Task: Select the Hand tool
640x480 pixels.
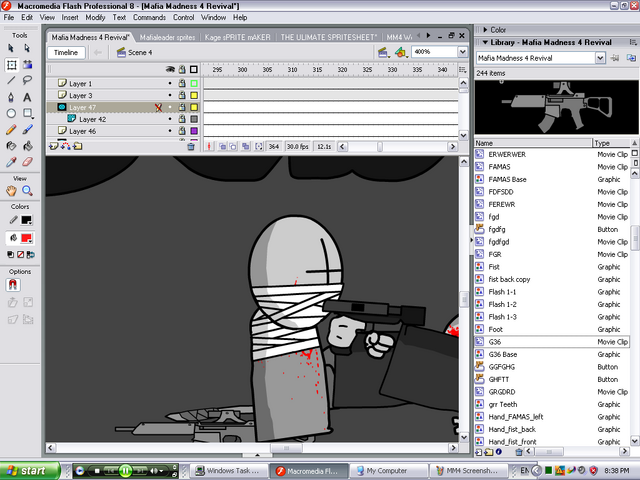Action: (x=11, y=191)
